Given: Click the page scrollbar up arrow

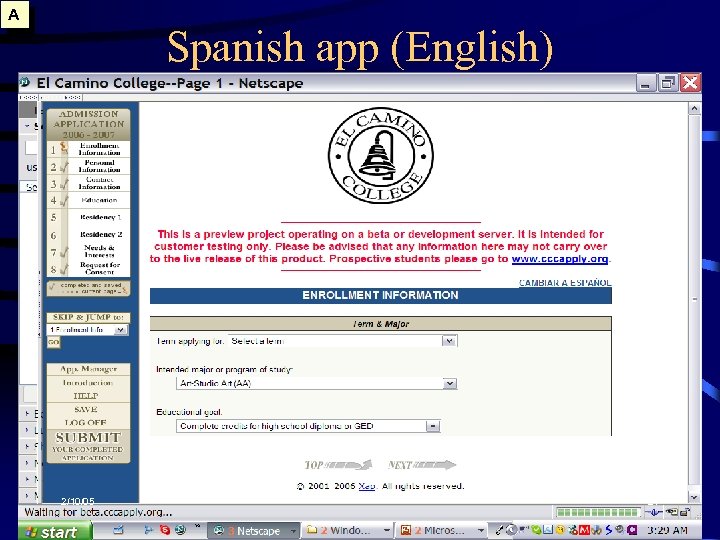Looking at the screenshot, I should (694, 109).
